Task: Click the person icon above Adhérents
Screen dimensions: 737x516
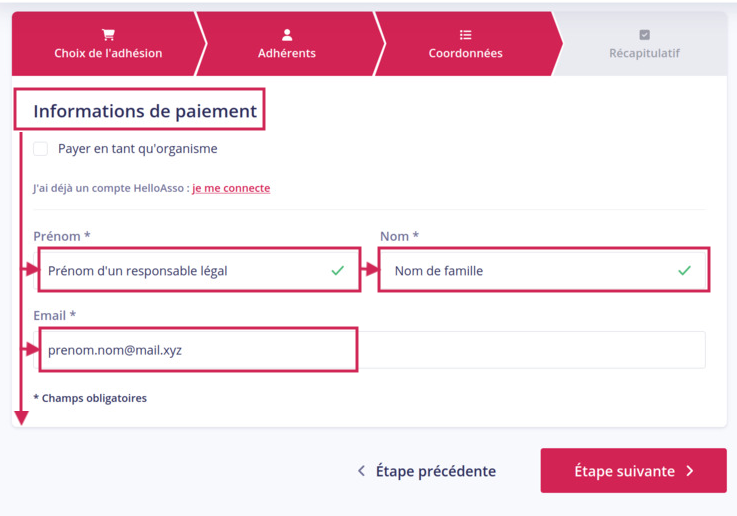Action: [x=287, y=35]
